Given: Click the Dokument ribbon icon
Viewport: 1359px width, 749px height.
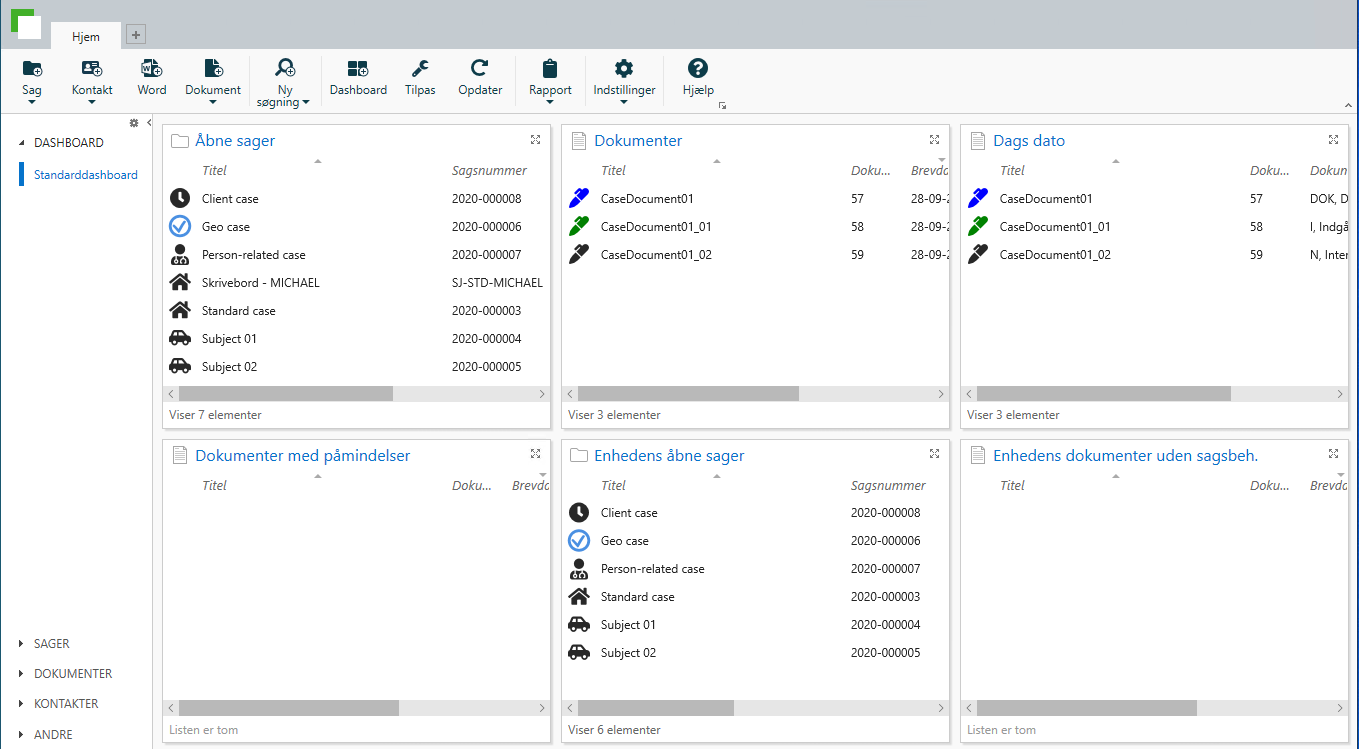Looking at the screenshot, I should (213, 68).
